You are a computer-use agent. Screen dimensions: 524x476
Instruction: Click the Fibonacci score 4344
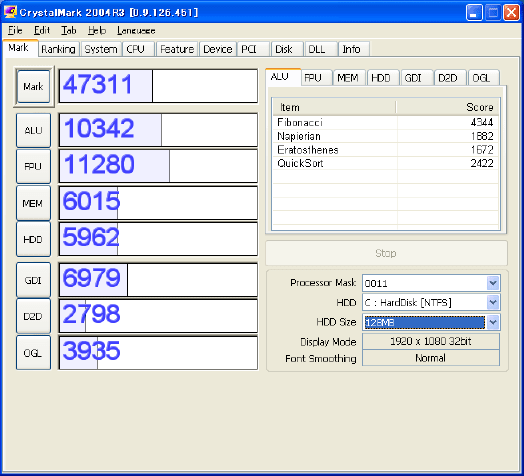(x=482, y=122)
